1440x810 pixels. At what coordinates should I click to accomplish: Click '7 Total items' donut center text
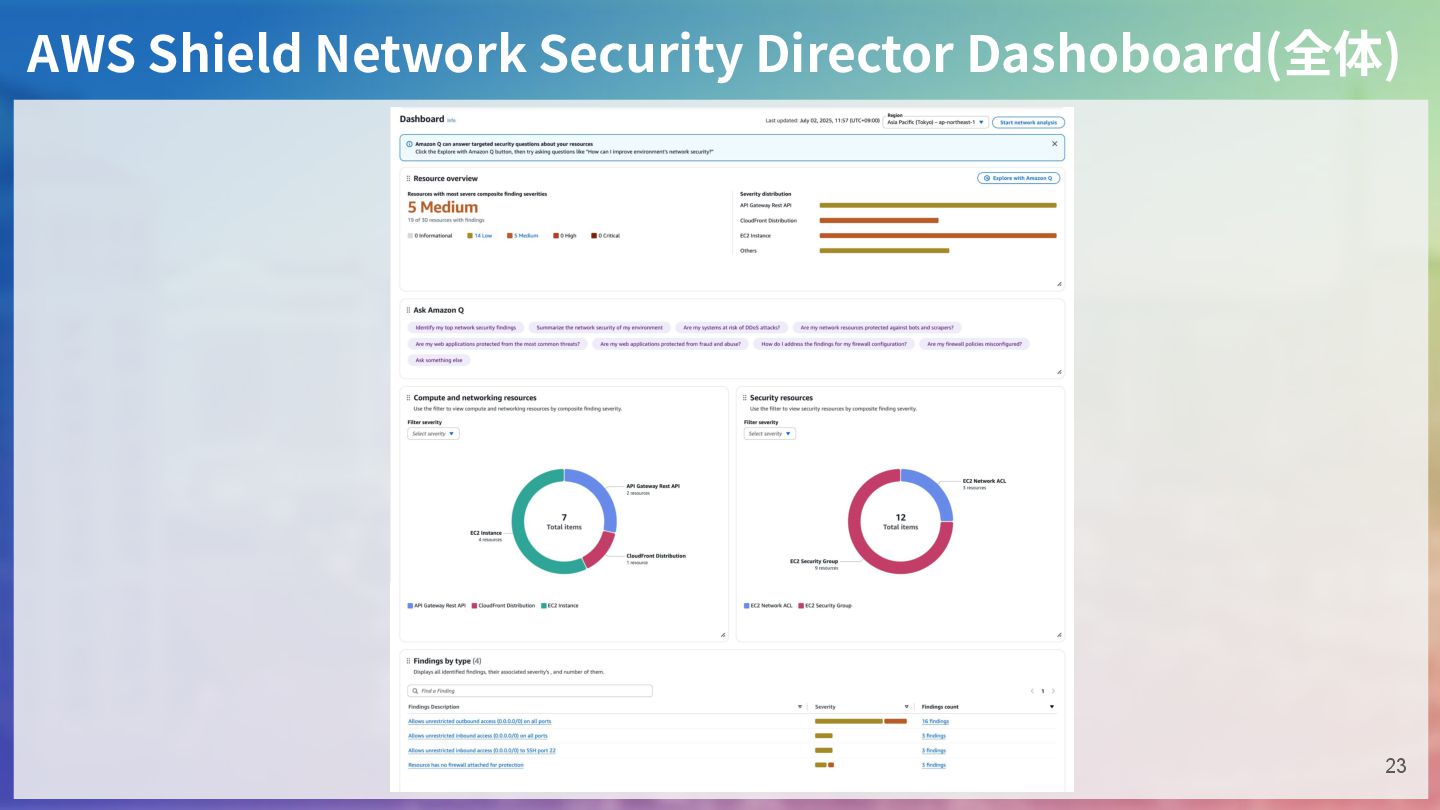564,522
